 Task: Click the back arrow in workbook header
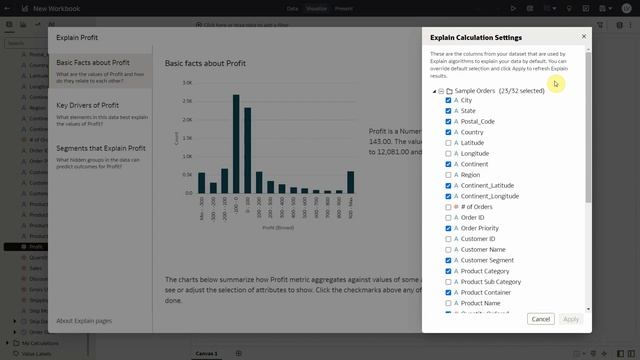pyautogui.click(x=7, y=8)
